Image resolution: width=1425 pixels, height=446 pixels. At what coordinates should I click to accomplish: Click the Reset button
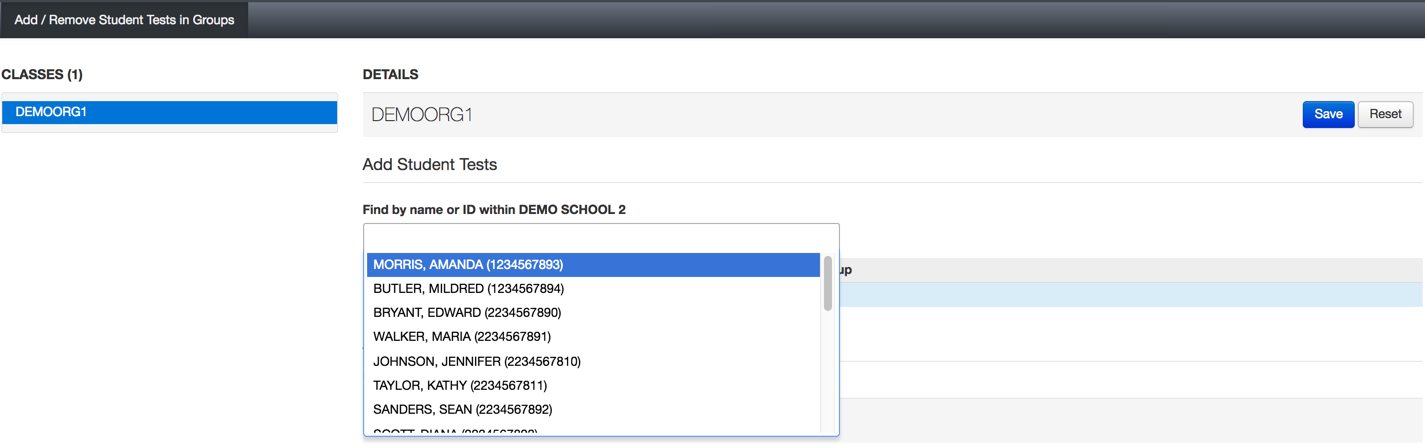tap(1385, 114)
